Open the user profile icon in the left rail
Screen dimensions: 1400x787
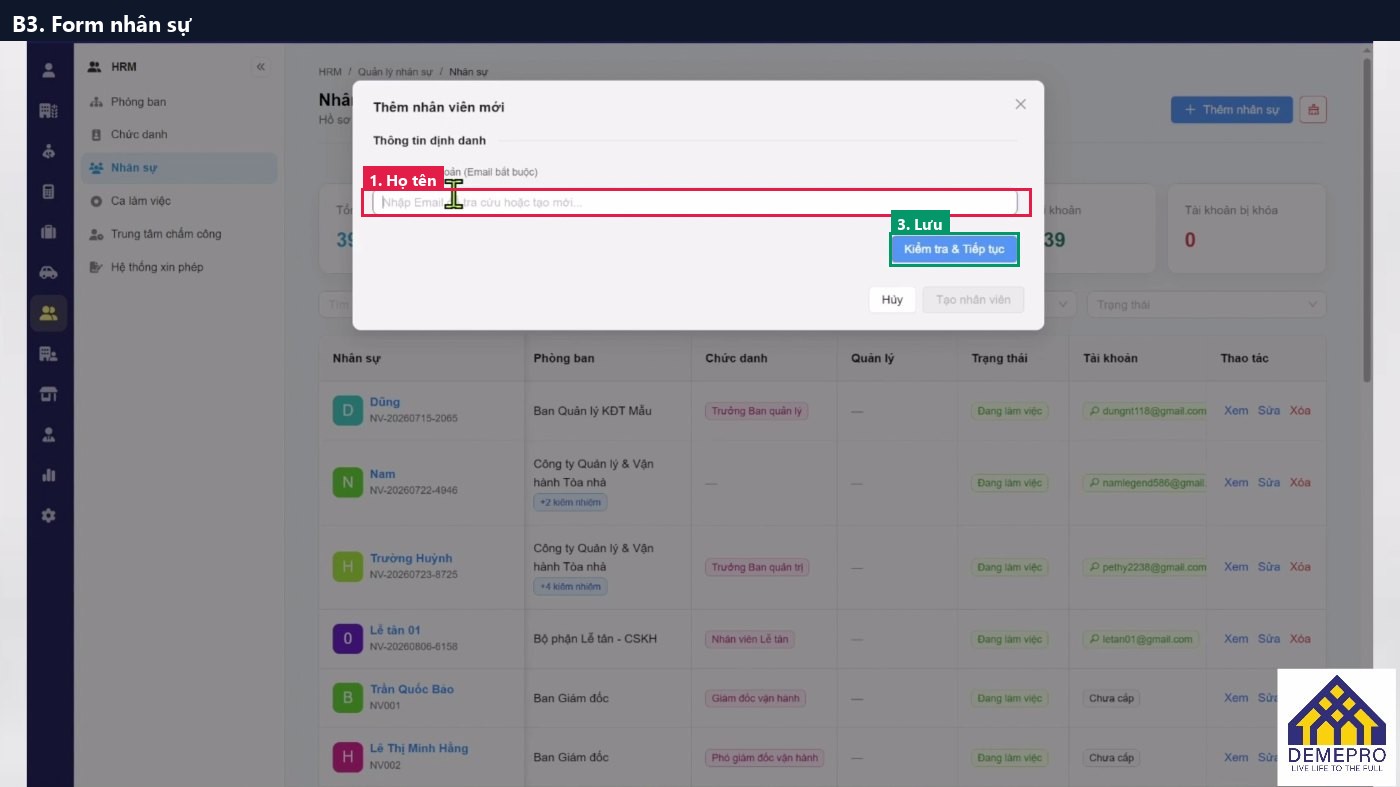point(48,70)
